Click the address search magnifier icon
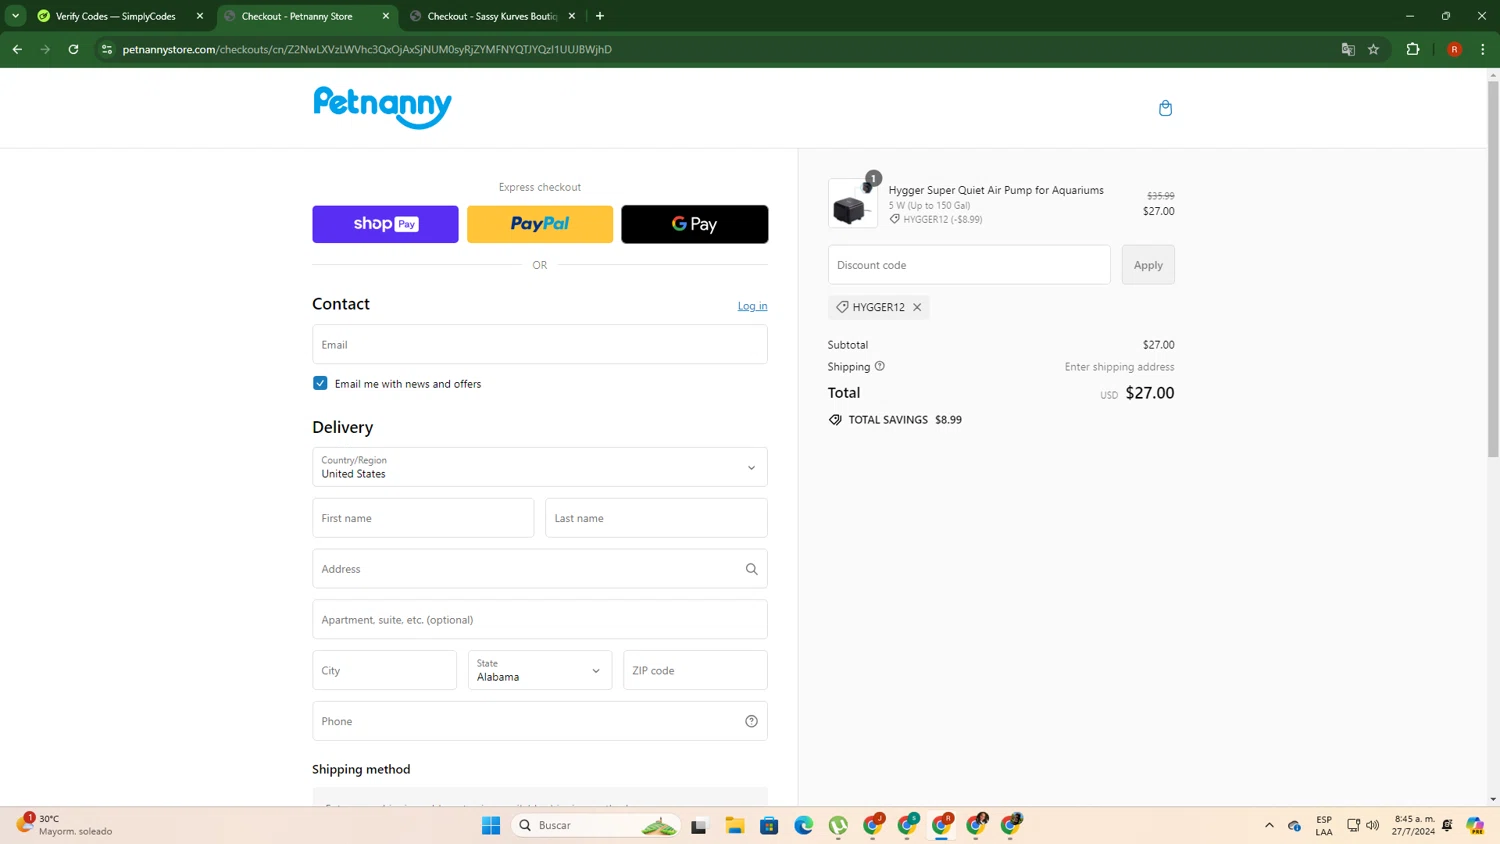The width and height of the screenshot is (1500, 844). click(751, 569)
